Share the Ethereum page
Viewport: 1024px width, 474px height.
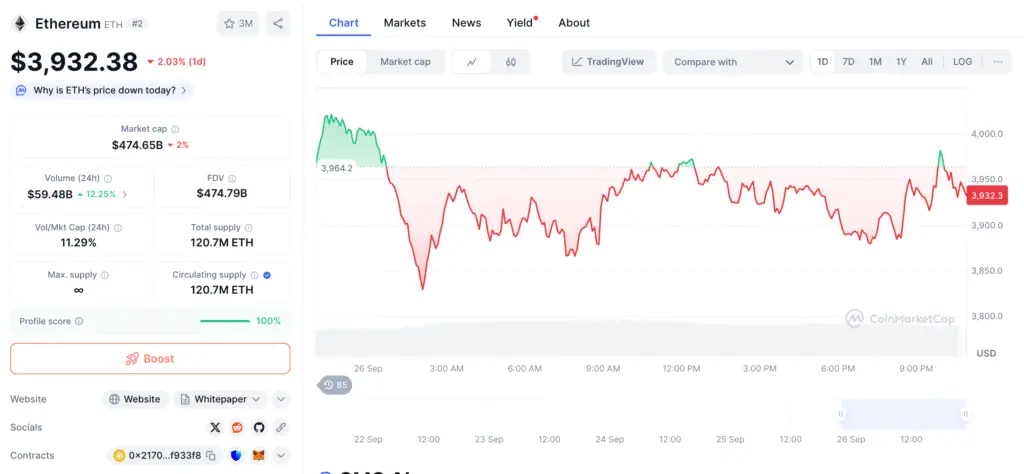tap(278, 24)
